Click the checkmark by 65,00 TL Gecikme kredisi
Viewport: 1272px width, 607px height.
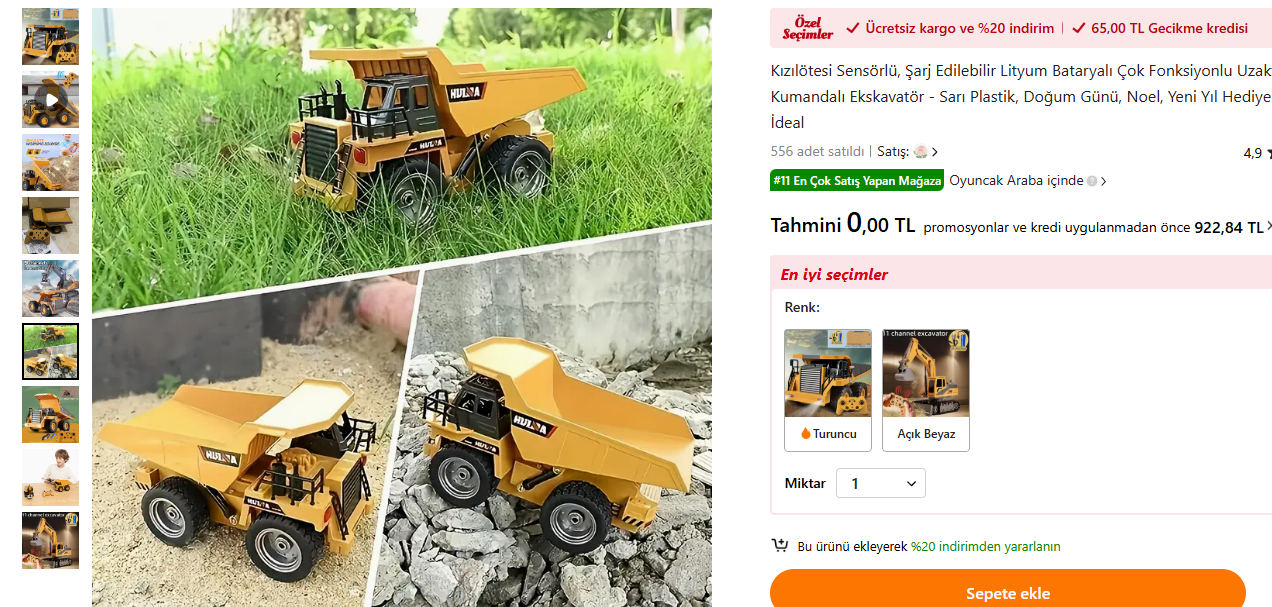1078,28
